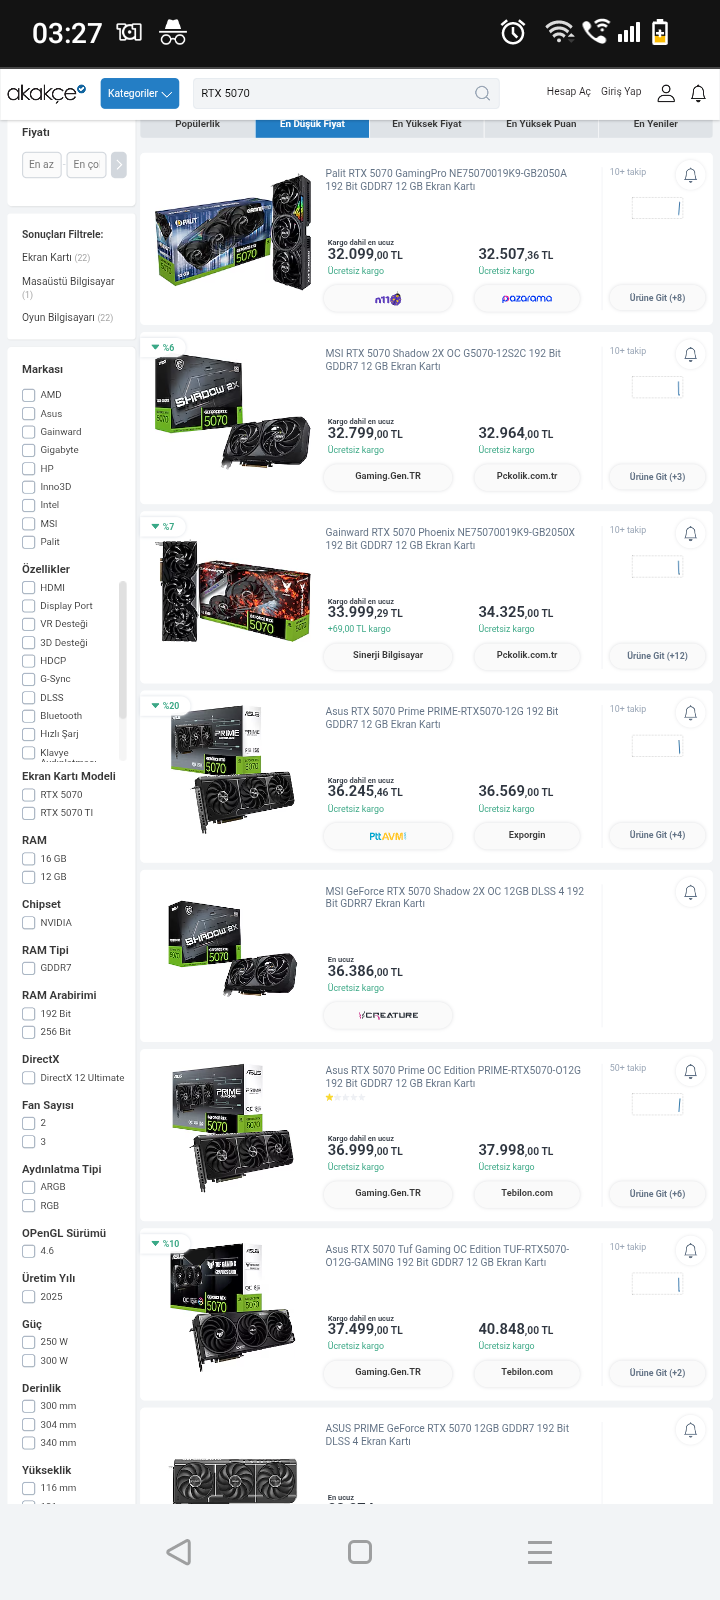Click the %10 price drop badge on Asus Tuf
This screenshot has height=1600, width=720.
pos(166,1244)
